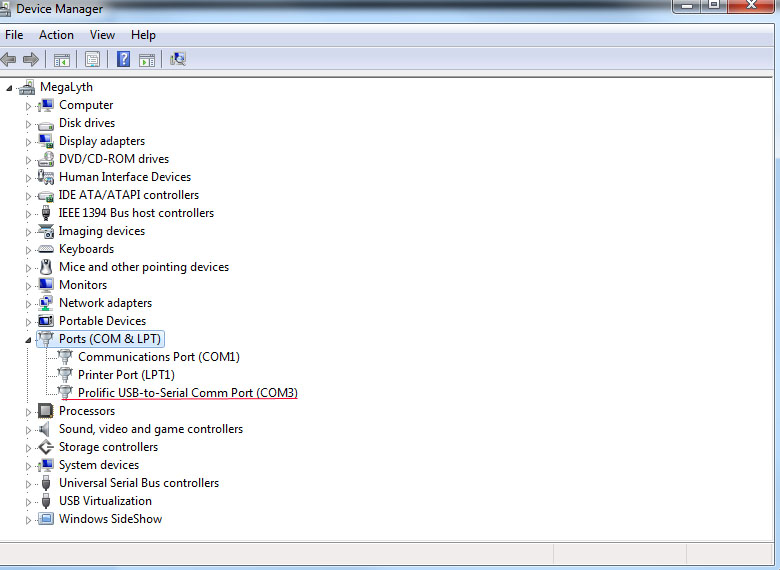Image resolution: width=780 pixels, height=570 pixels.
Task: Click the Display adapters category icon
Action: pyautogui.click(x=46, y=141)
